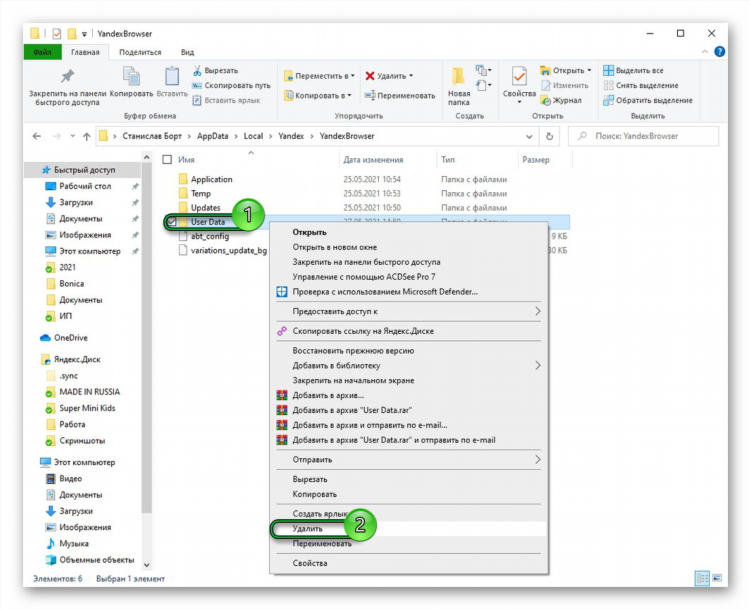Open the Help question mark icon
Viewport: 750px width, 609px height.
[719, 52]
